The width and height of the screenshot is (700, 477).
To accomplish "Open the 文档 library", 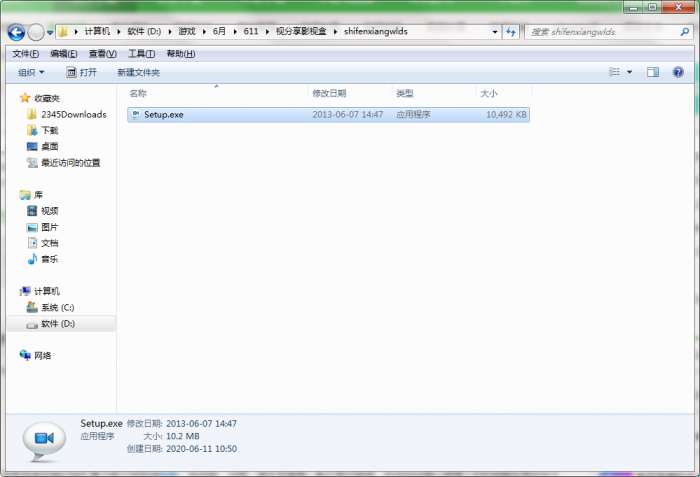I will click(x=50, y=243).
